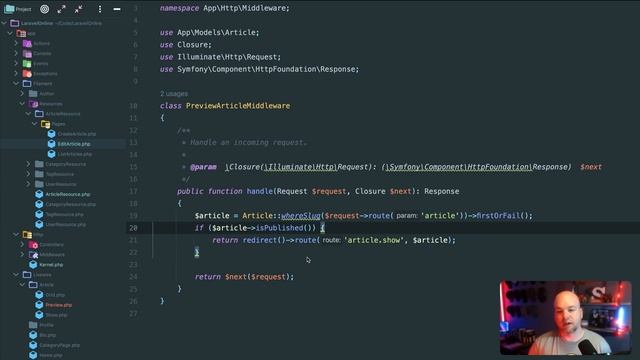The width and height of the screenshot is (640, 360).
Task: Click the Select Opened File target icon
Action: coord(44,9)
